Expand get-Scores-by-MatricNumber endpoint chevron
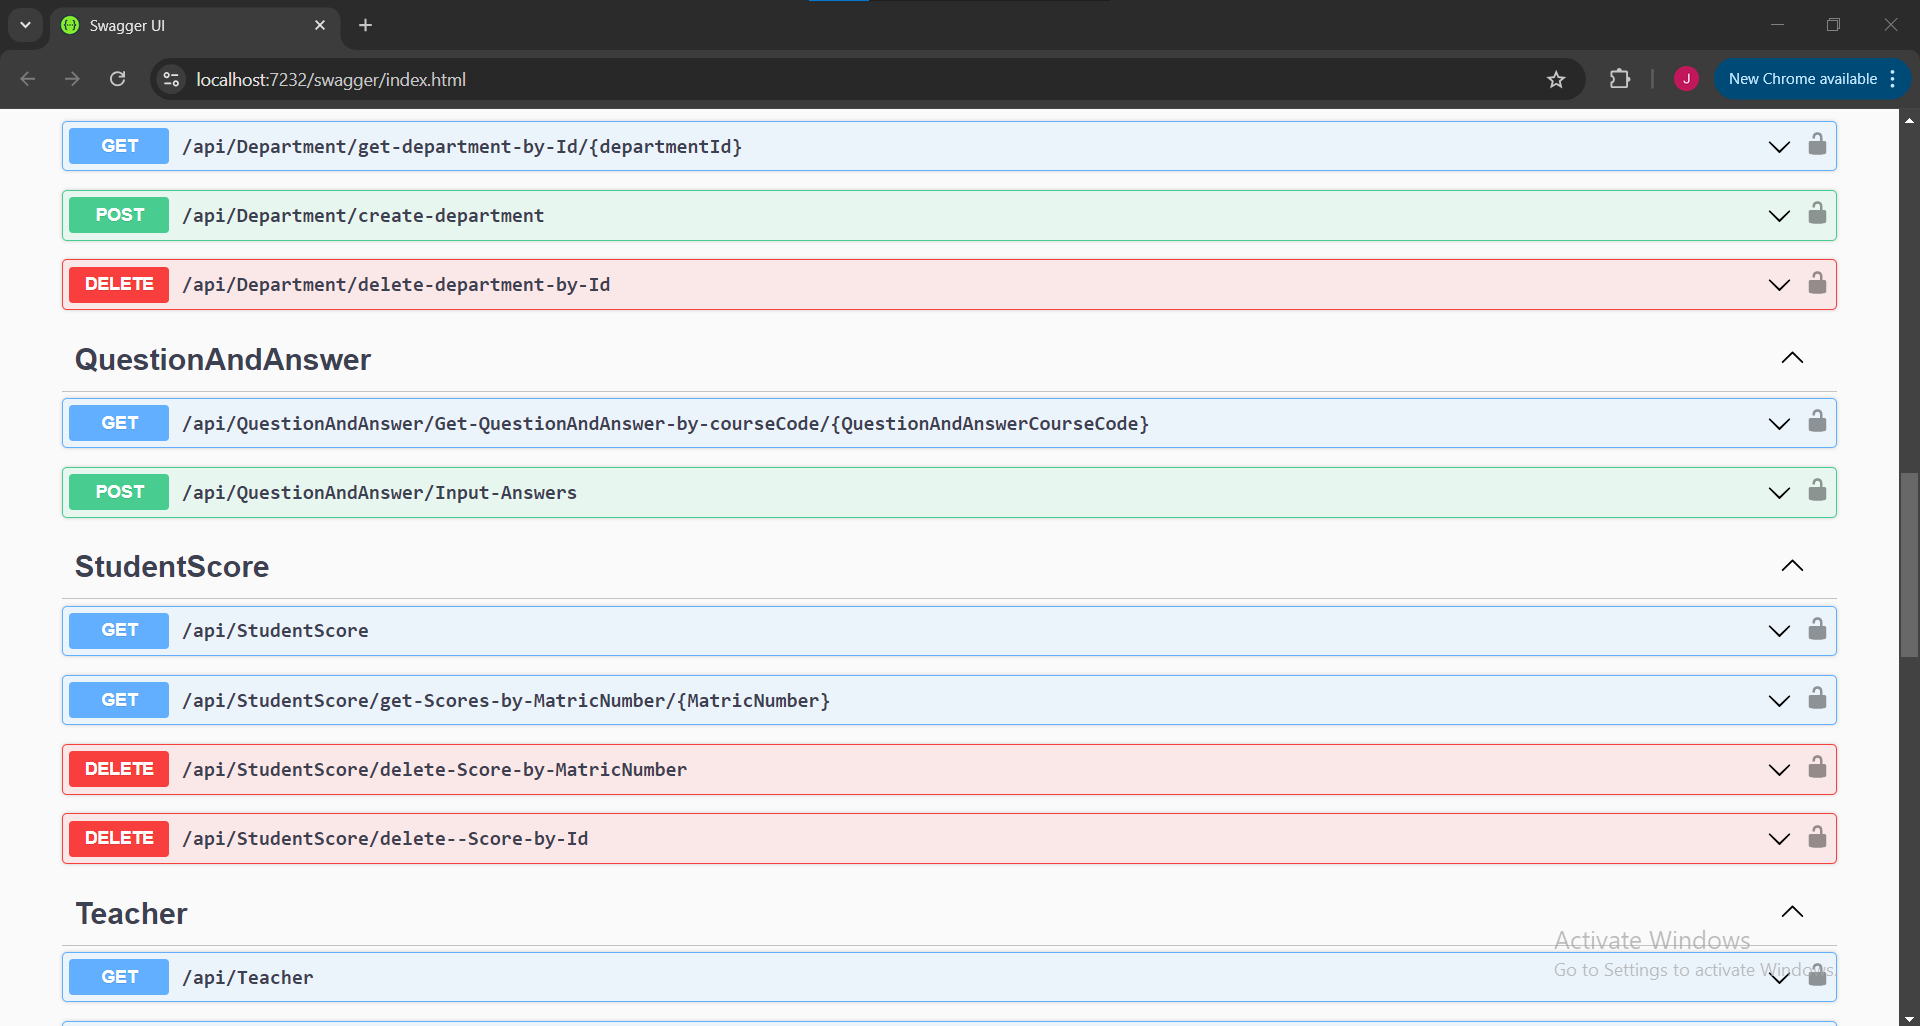1920x1026 pixels. pos(1778,700)
